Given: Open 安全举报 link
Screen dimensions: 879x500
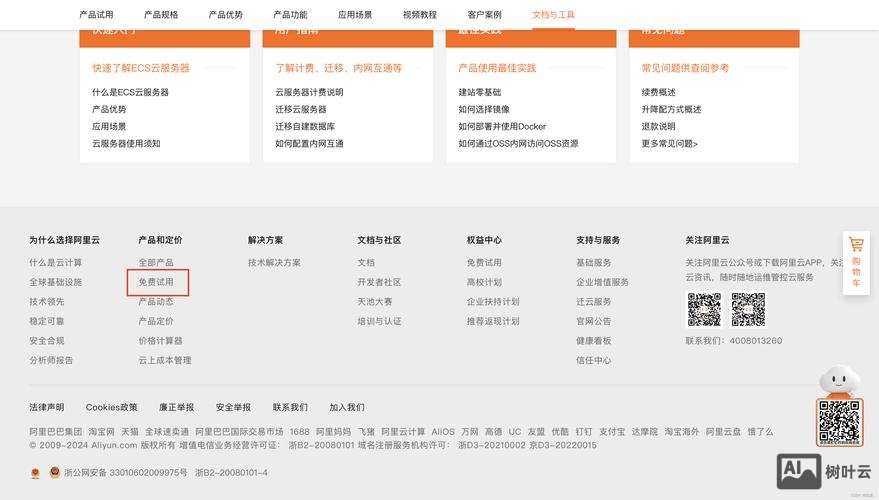Looking at the screenshot, I should point(233,408).
